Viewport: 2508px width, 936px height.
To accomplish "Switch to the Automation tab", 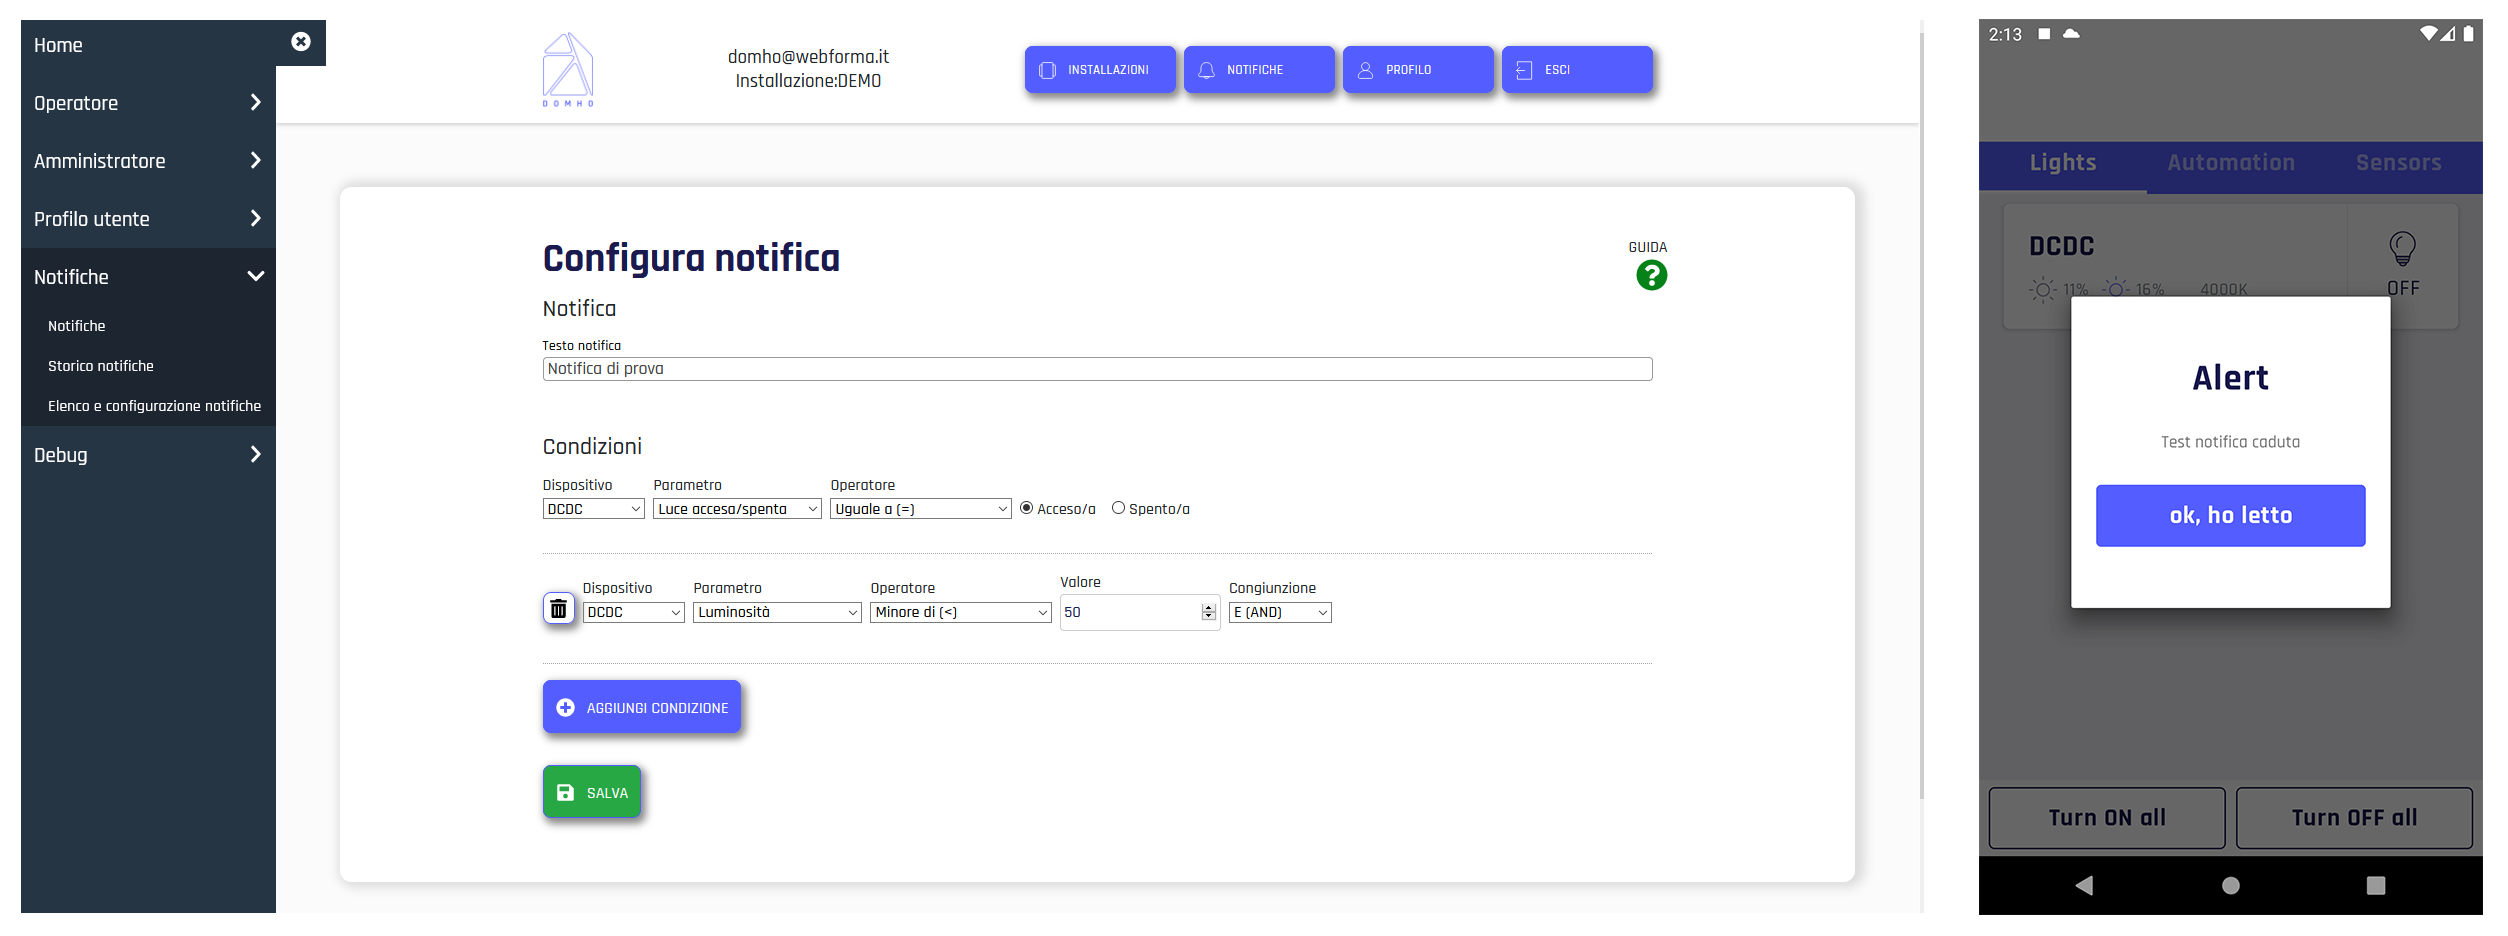I will click(2231, 163).
